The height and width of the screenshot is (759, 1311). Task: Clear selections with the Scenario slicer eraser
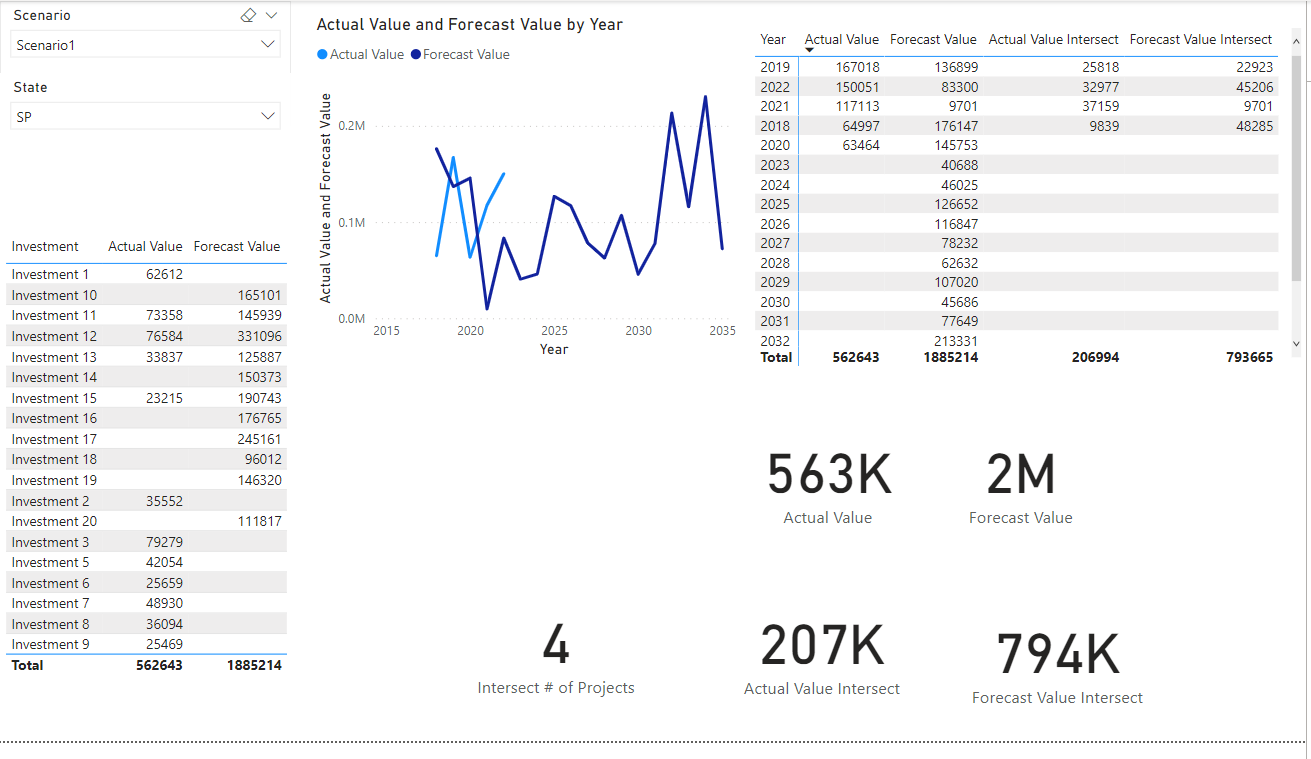point(249,16)
